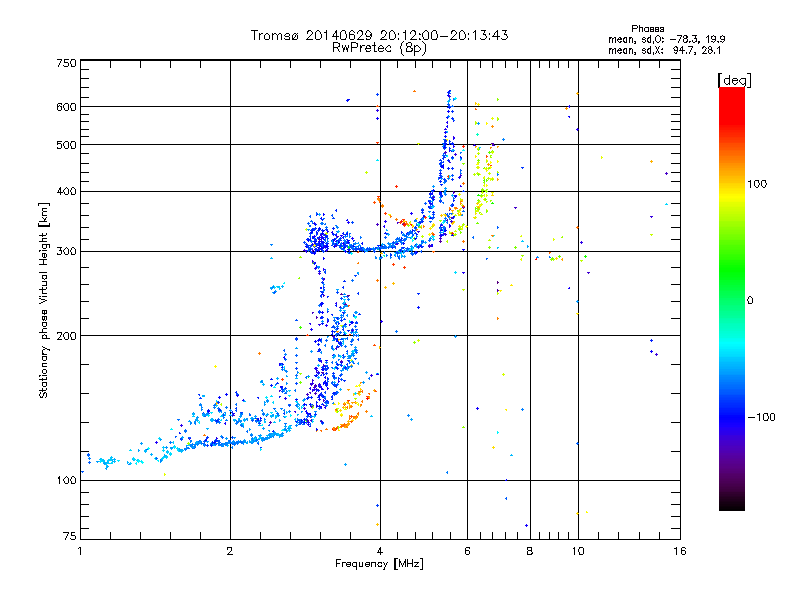Click the plot title 'Tromsø 20140629 20:12:00-20:13:43'

(379, 35)
